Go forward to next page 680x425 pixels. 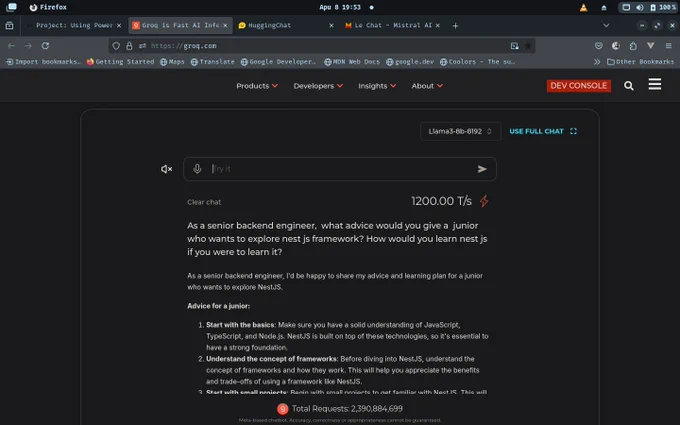(x=28, y=46)
